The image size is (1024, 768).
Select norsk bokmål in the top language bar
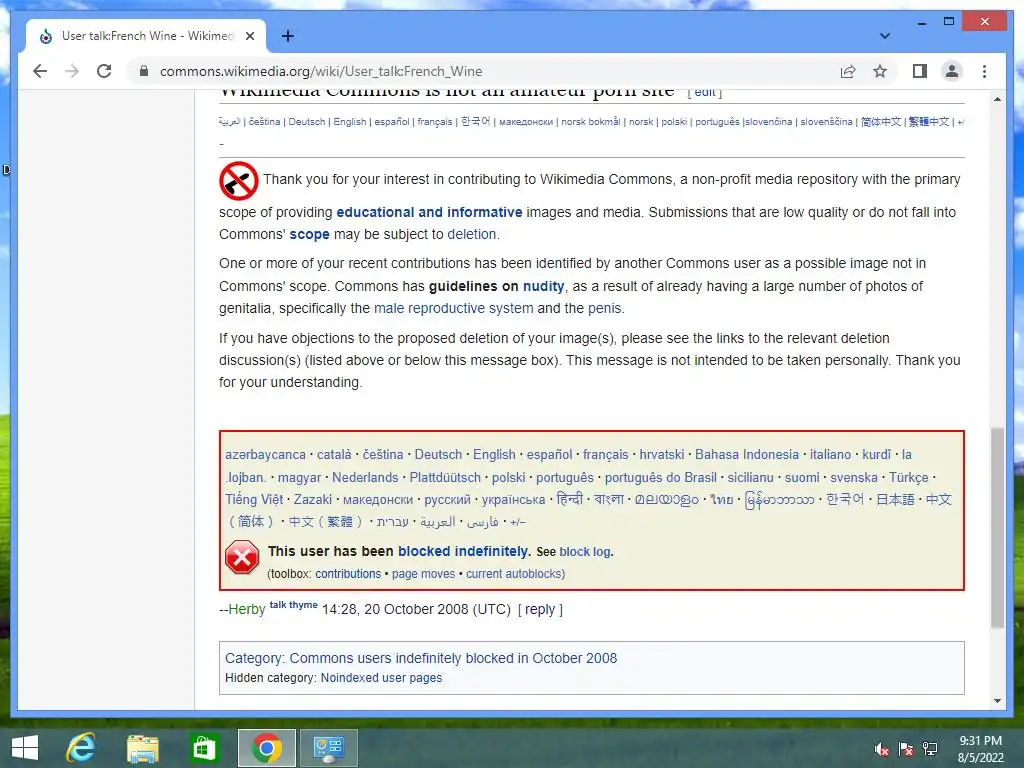[x=591, y=121]
